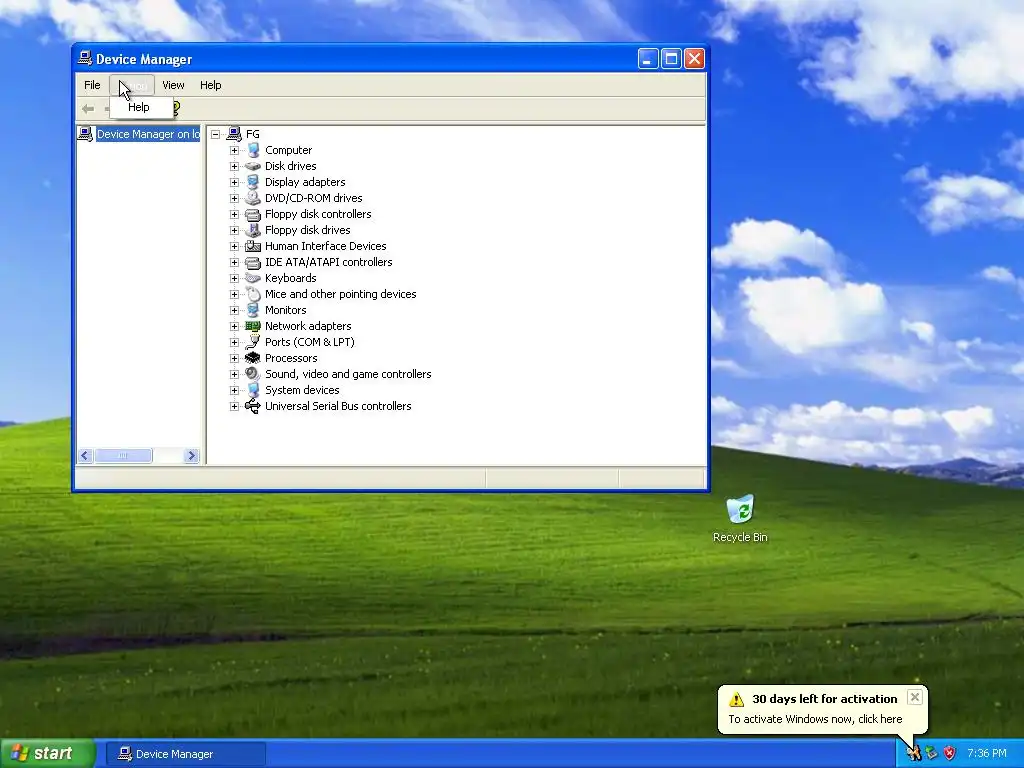Click the Safely Remove Hardware tray icon
Image resolution: width=1024 pixels, height=768 pixels.
(932, 754)
